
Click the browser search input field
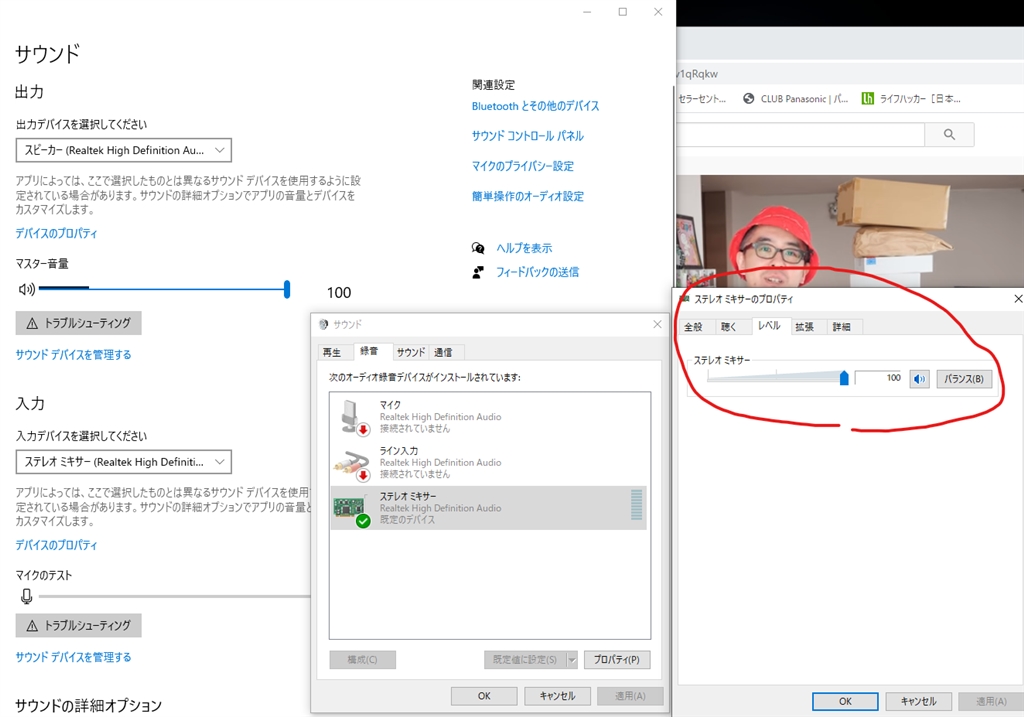[x=802, y=135]
